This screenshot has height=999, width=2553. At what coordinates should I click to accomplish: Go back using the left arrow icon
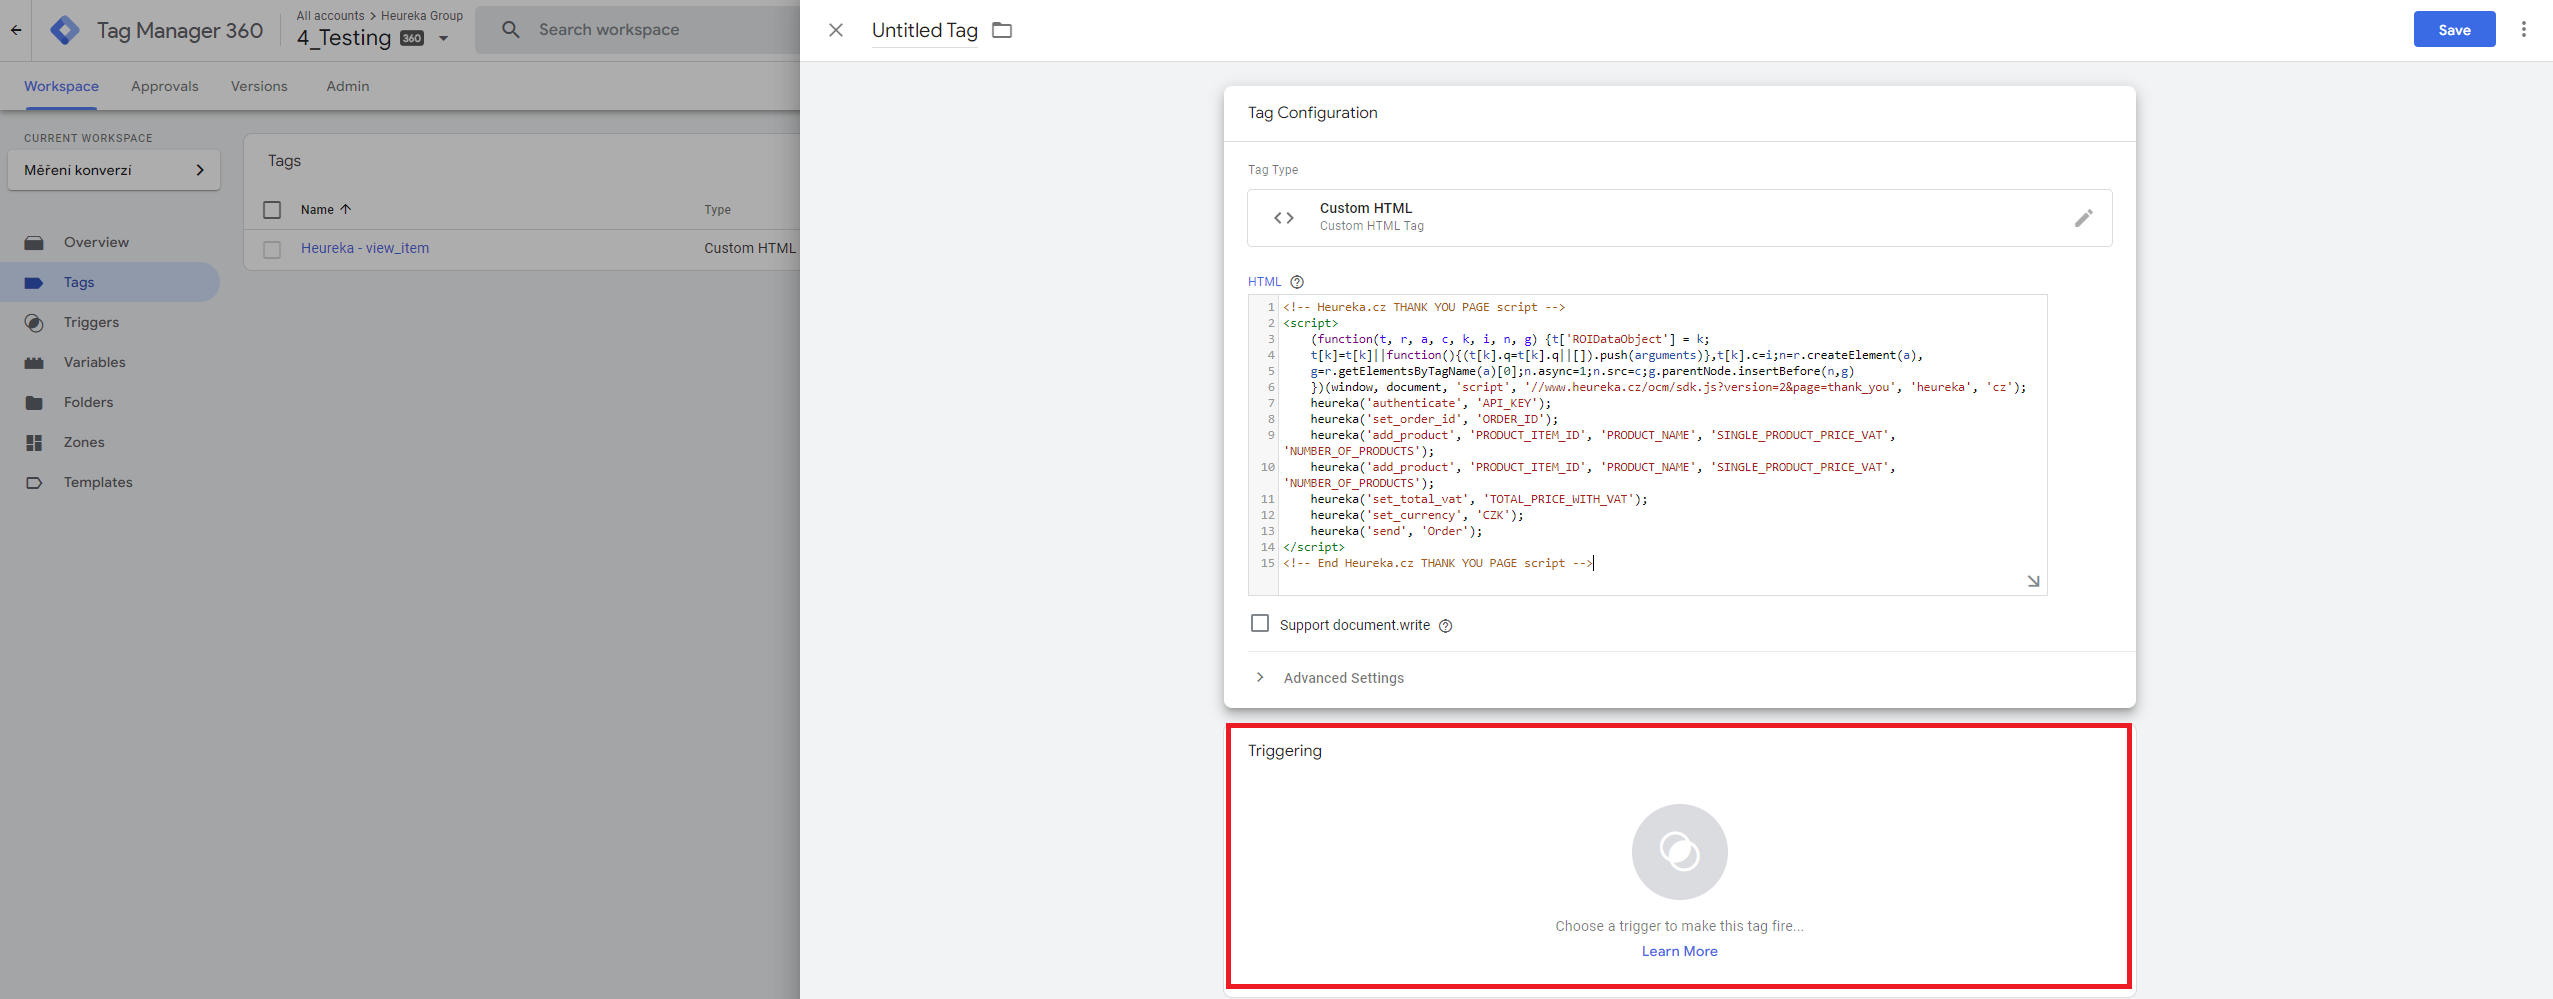pyautogui.click(x=16, y=30)
